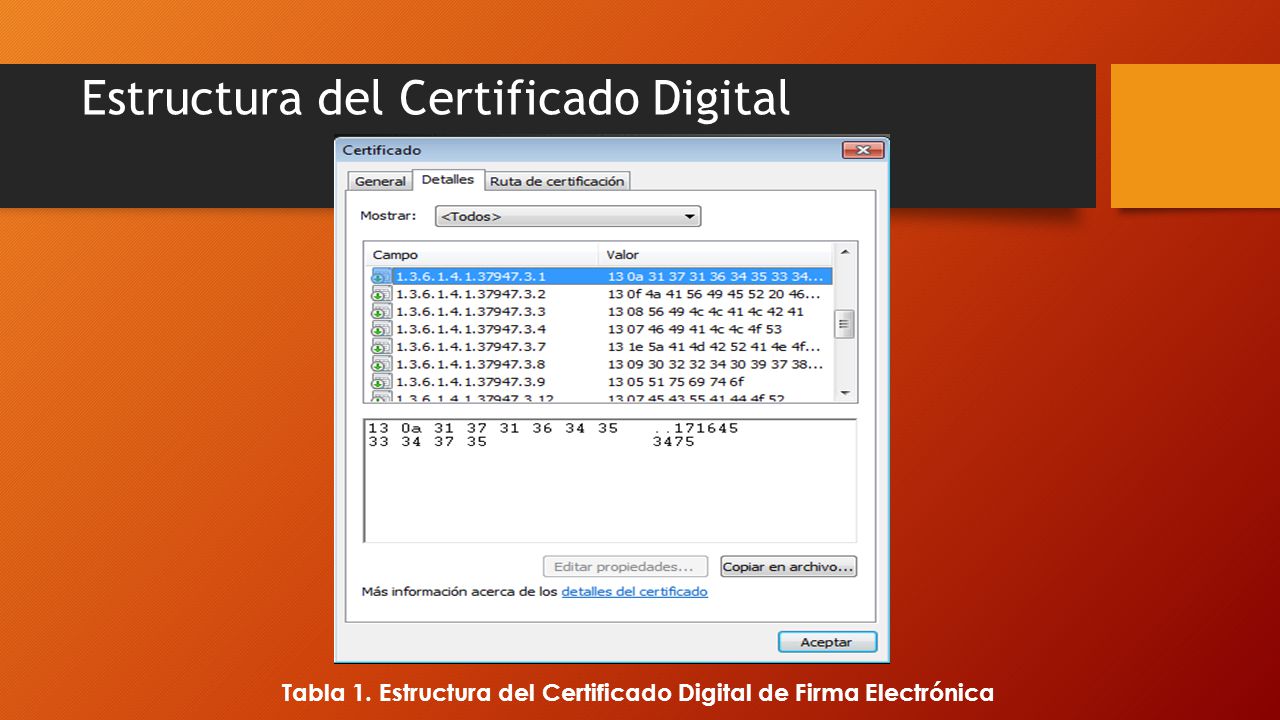Click the field list scrollbar thumb

845,324
